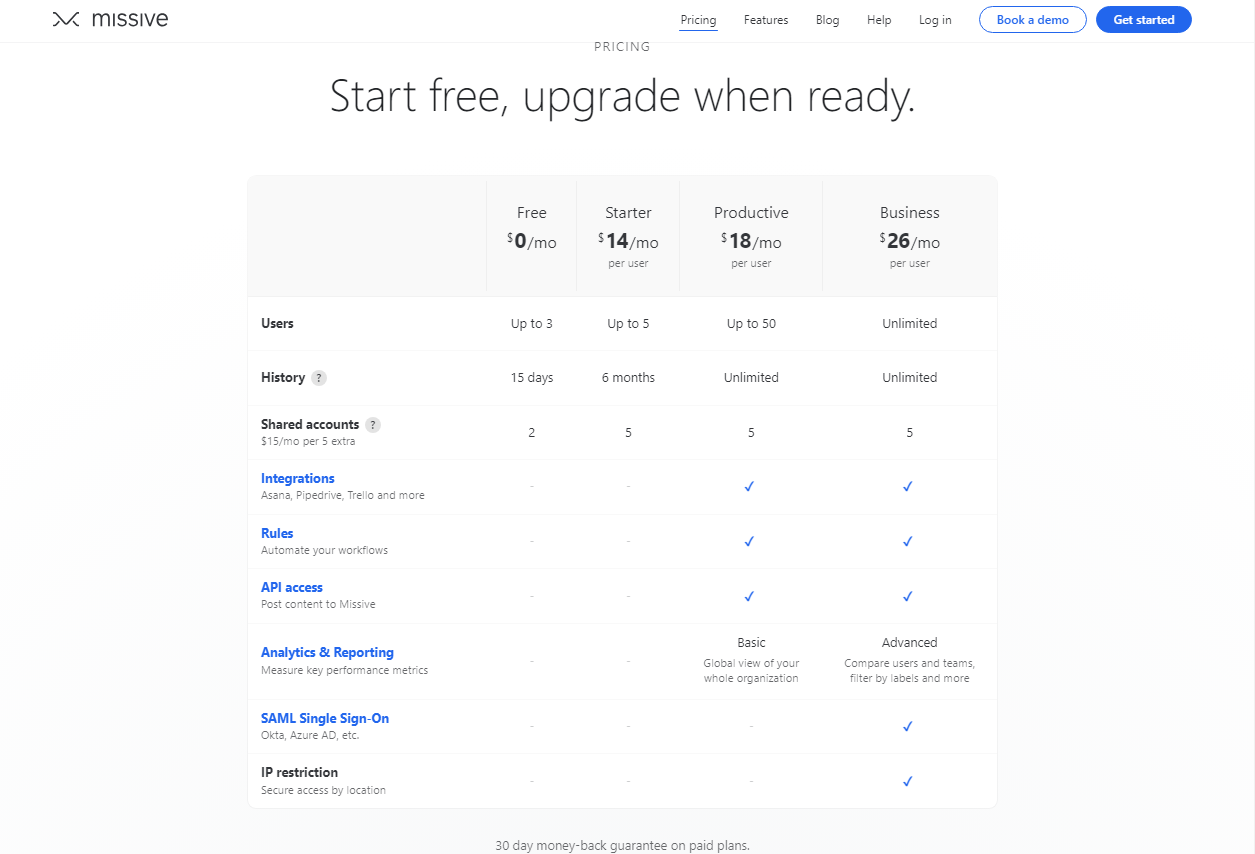This screenshot has width=1255, height=854.
Task: Click the Productive plan API access checkmark
Action: point(750,596)
